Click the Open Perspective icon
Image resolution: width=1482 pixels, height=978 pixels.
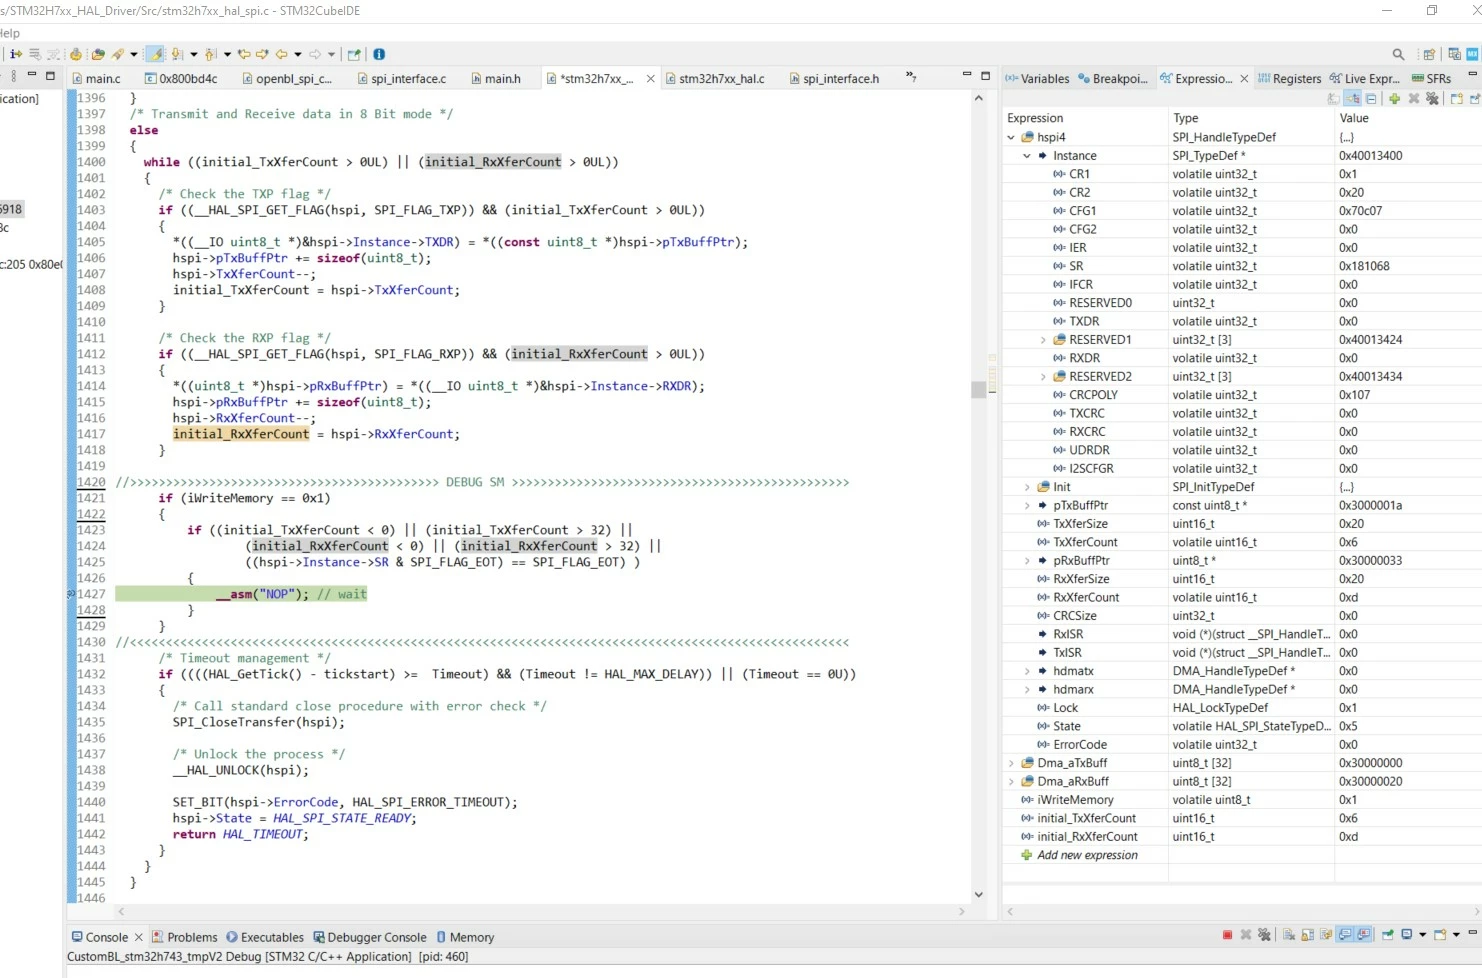(1429, 54)
